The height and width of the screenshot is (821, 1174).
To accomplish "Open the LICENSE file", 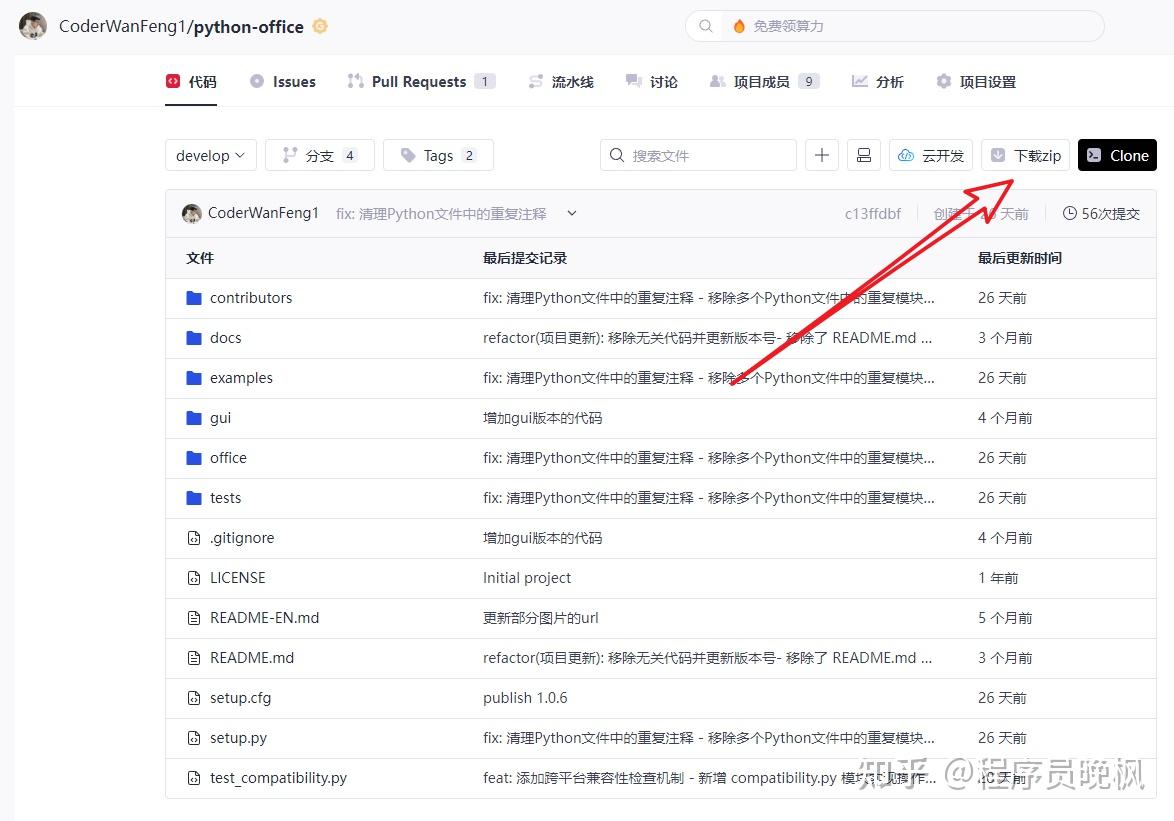I will pos(240,577).
